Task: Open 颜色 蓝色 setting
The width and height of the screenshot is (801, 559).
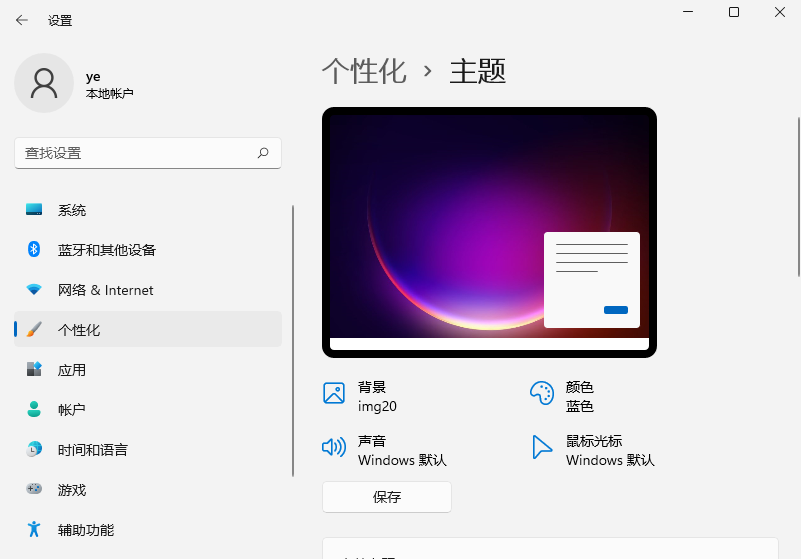Action: [562, 396]
